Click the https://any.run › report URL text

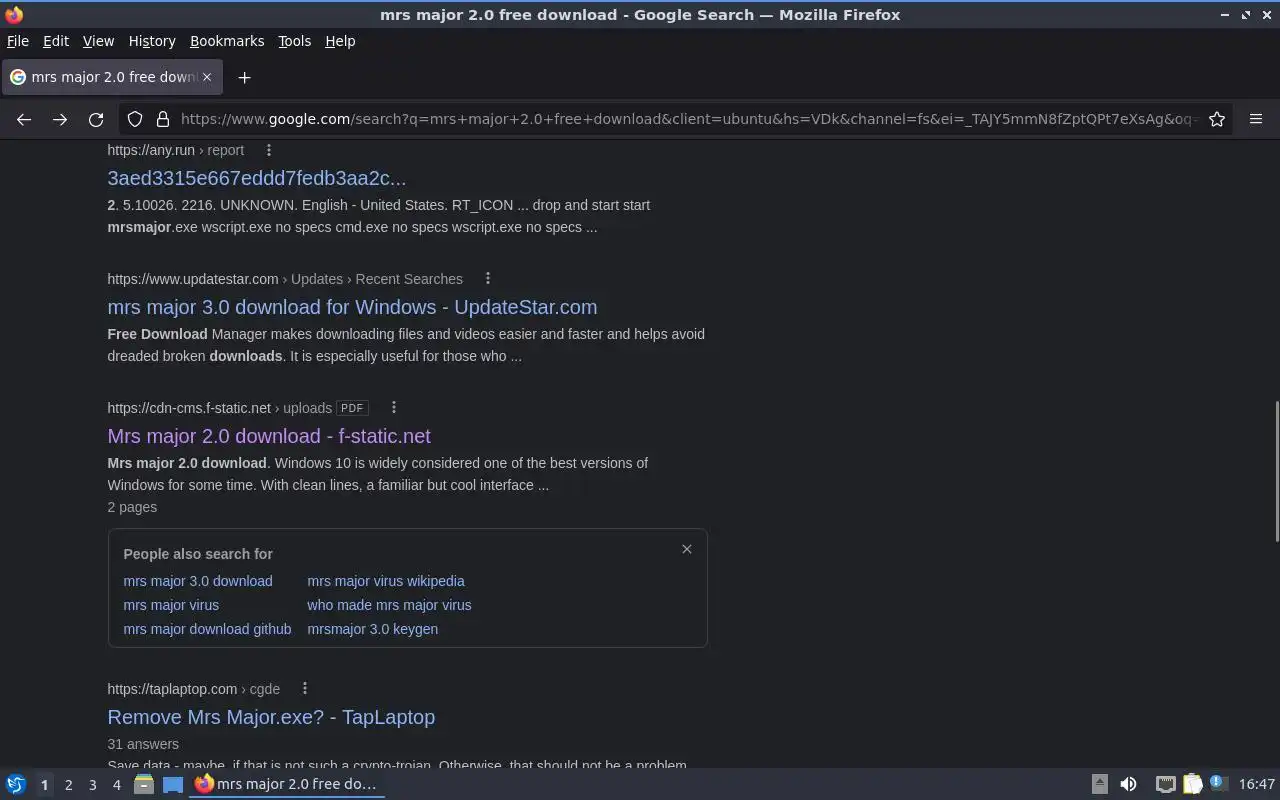pos(176,150)
